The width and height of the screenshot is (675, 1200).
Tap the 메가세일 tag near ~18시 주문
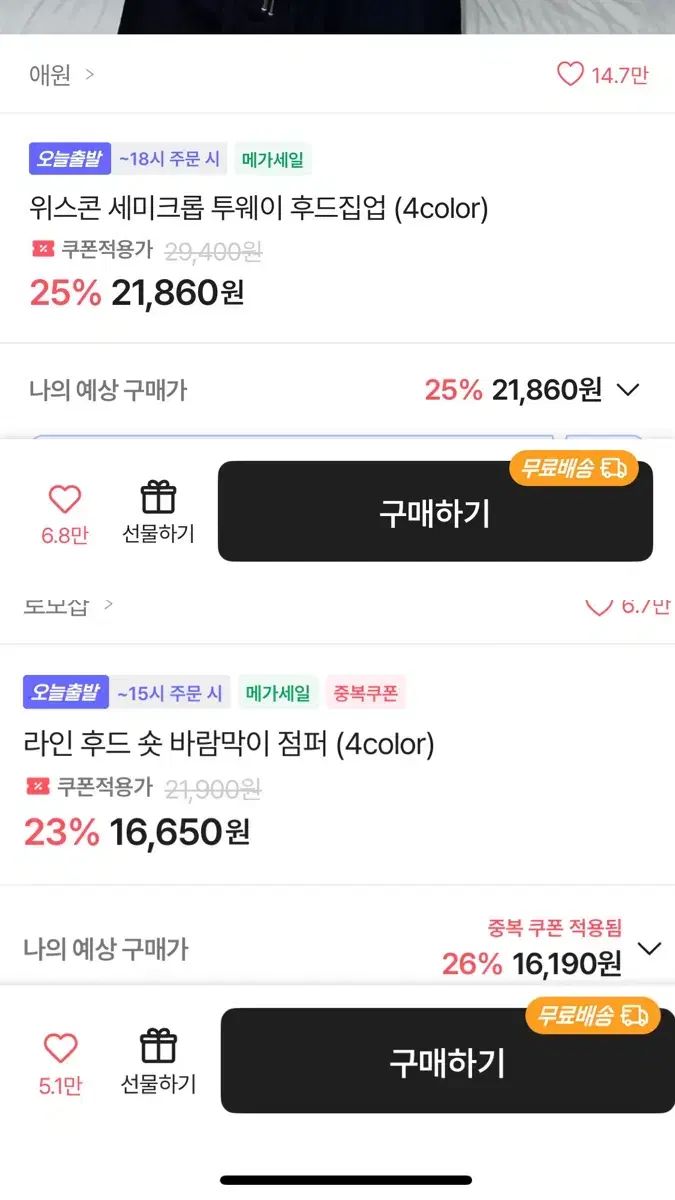click(x=273, y=158)
